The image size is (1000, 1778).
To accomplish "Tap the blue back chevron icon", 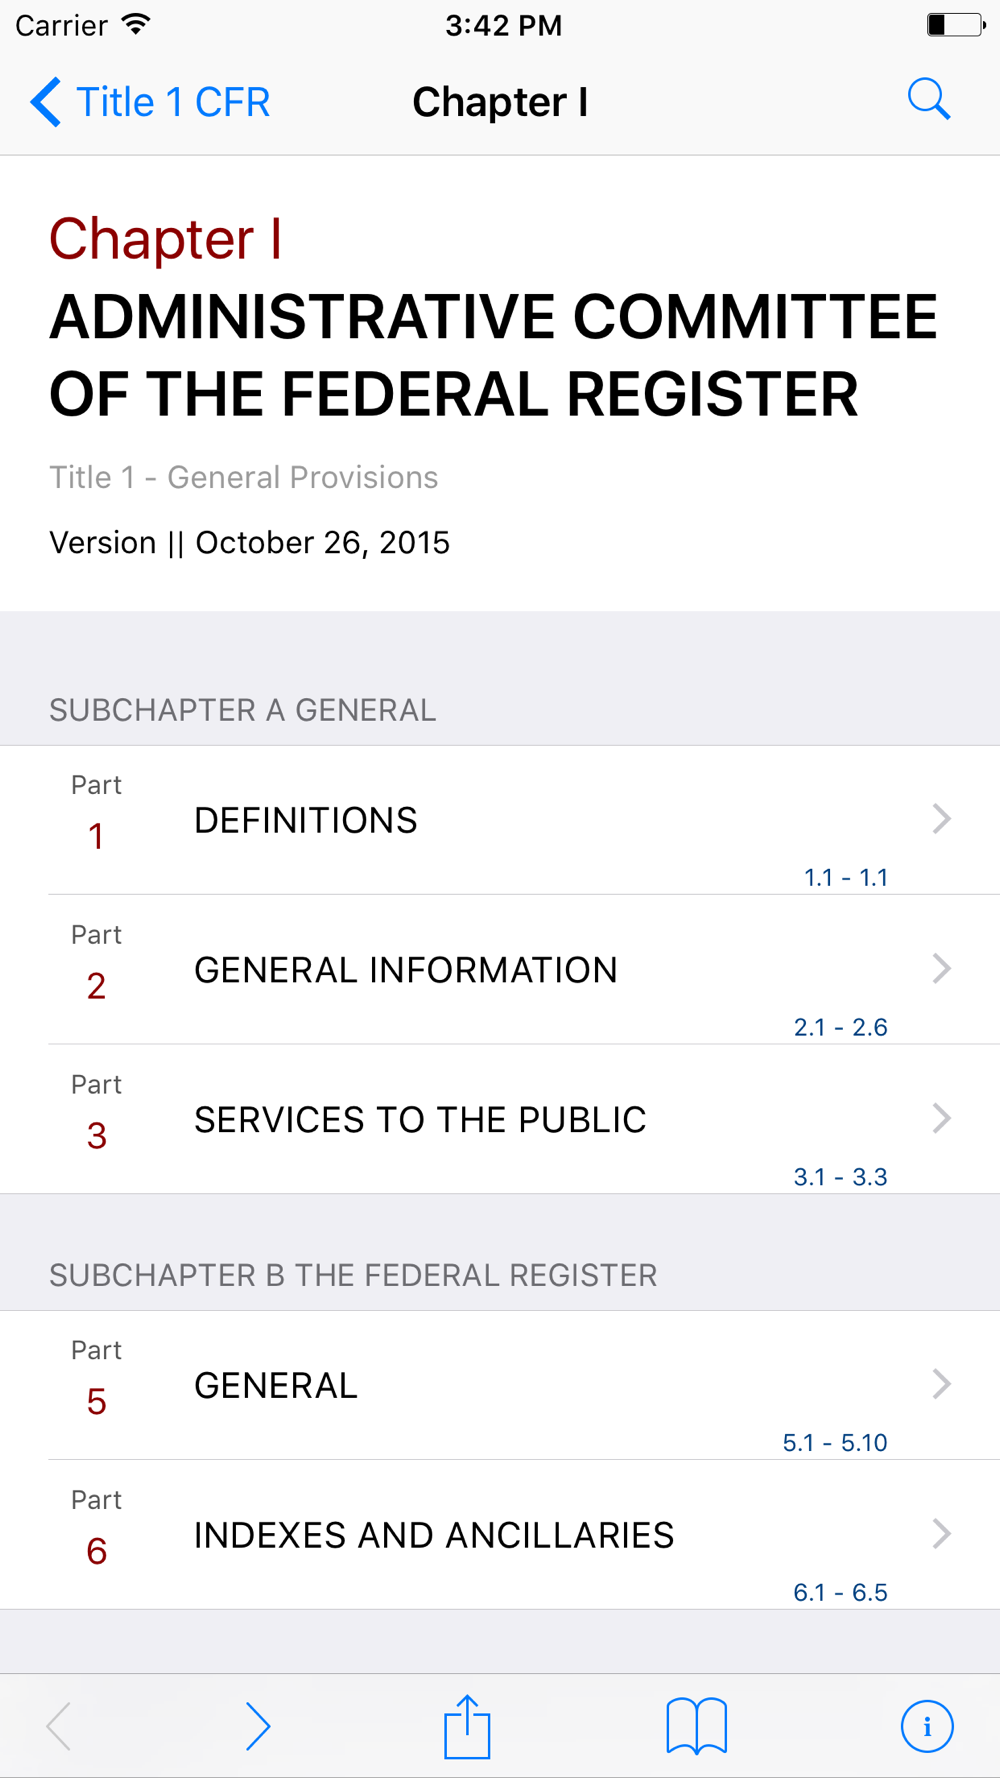I will [x=46, y=102].
